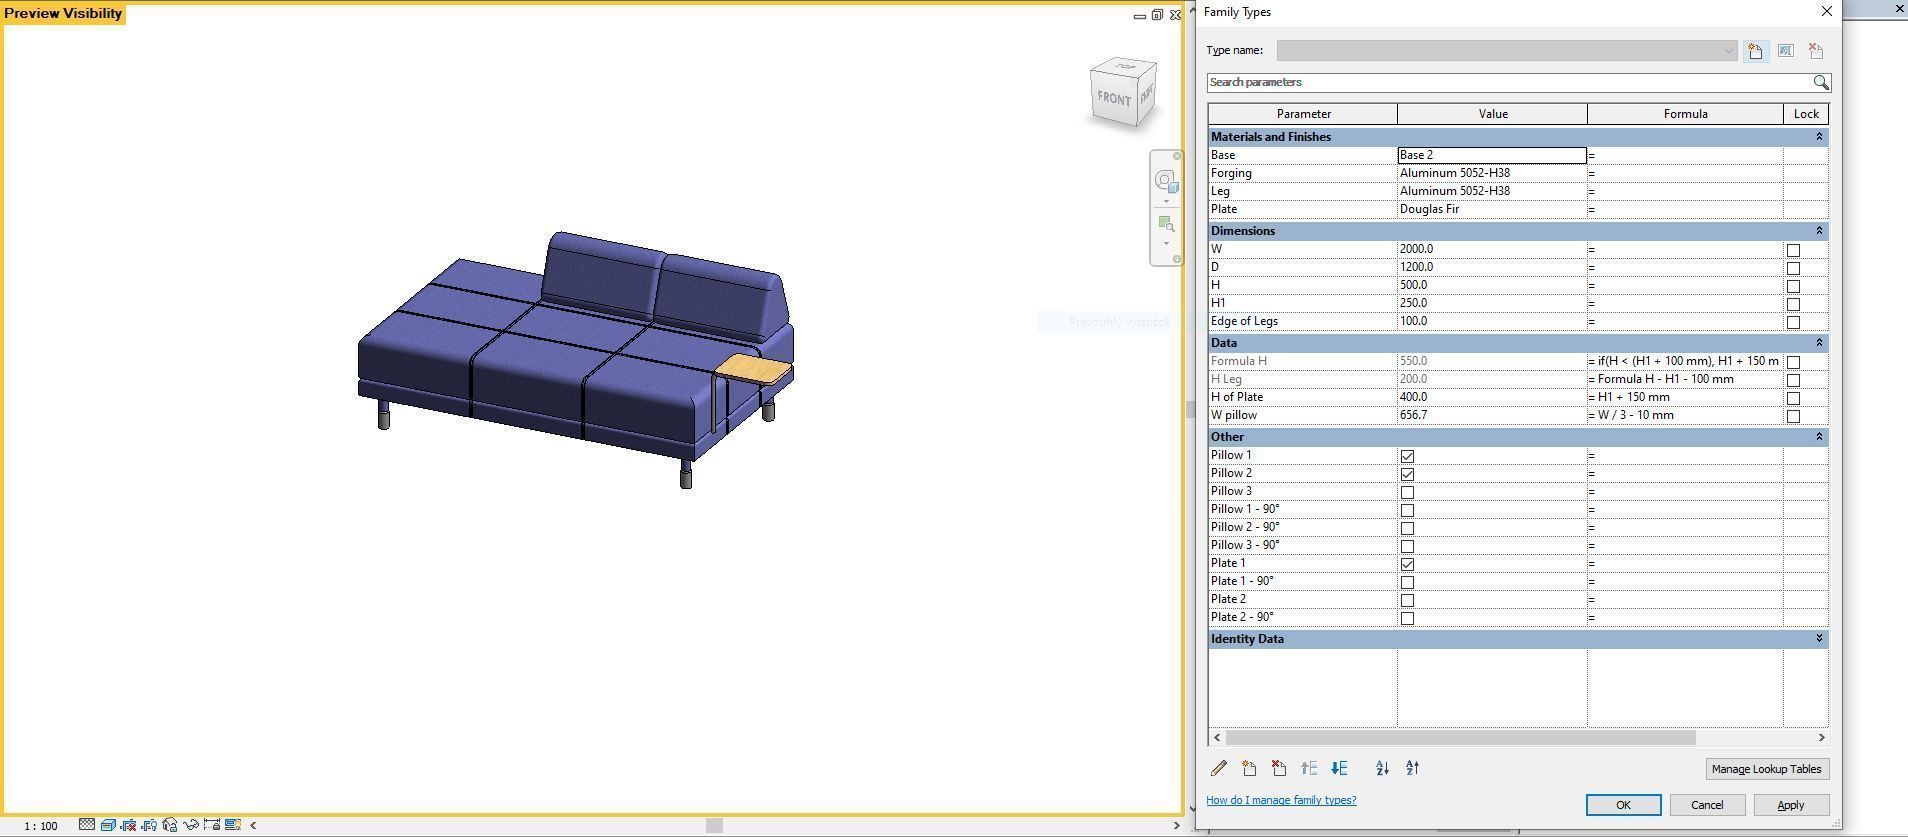Click the Formula column header
Viewport: 1908px width, 837px height.
tap(1685, 114)
